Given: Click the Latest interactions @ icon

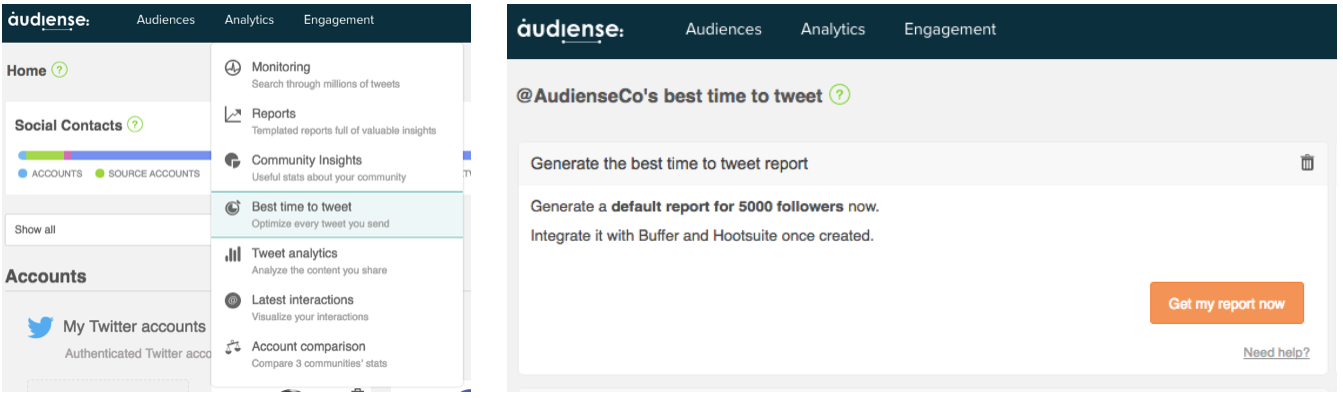Looking at the screenshot, I should (x=233, y=300).
